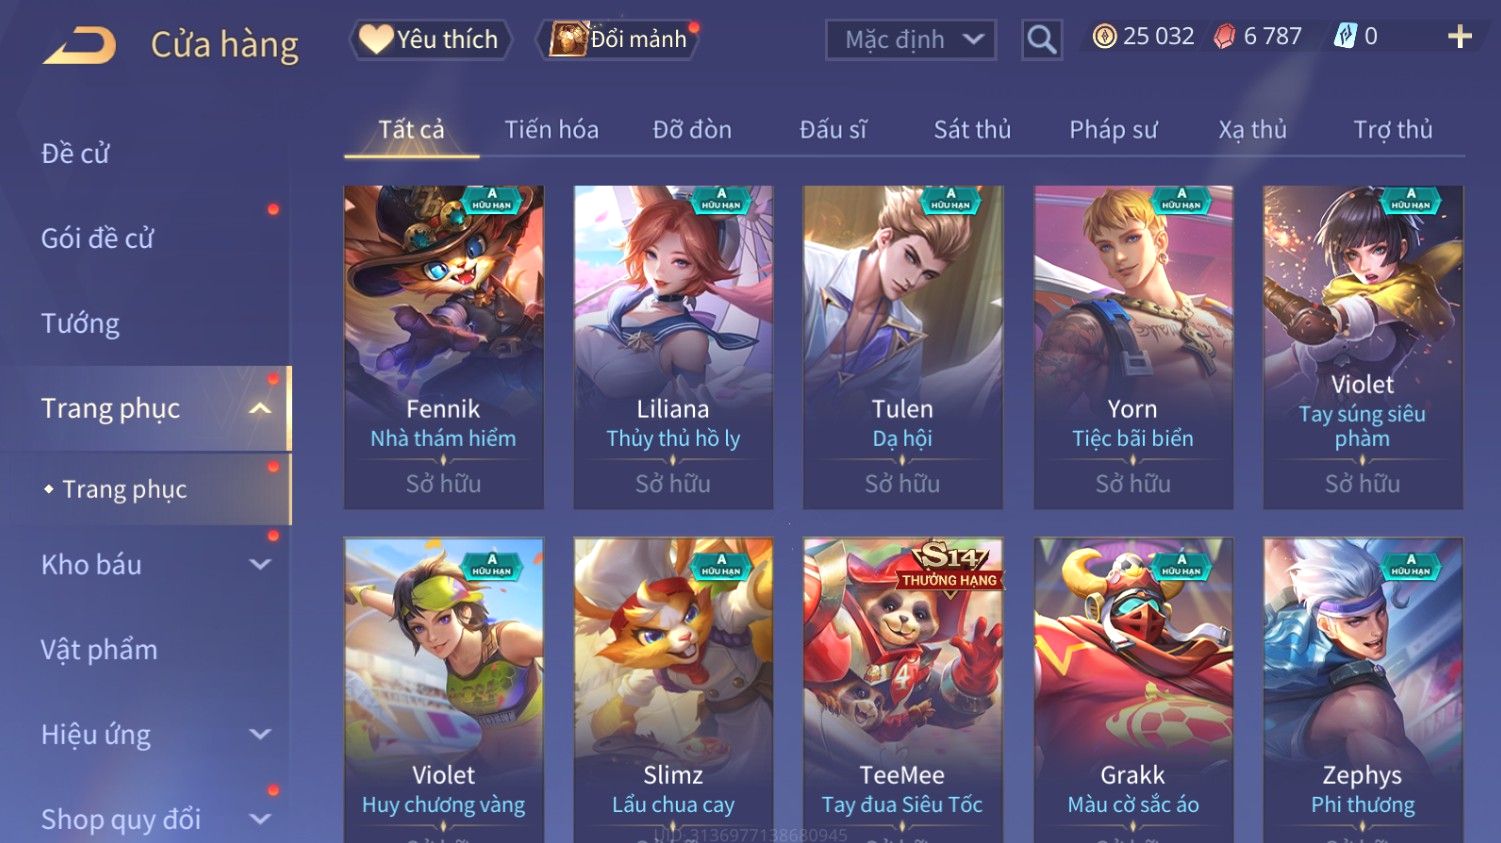Select Liliana Thủy thủ hồ ly skin
This screenshot has height=843, width=1501.
(x=673, y=347)
